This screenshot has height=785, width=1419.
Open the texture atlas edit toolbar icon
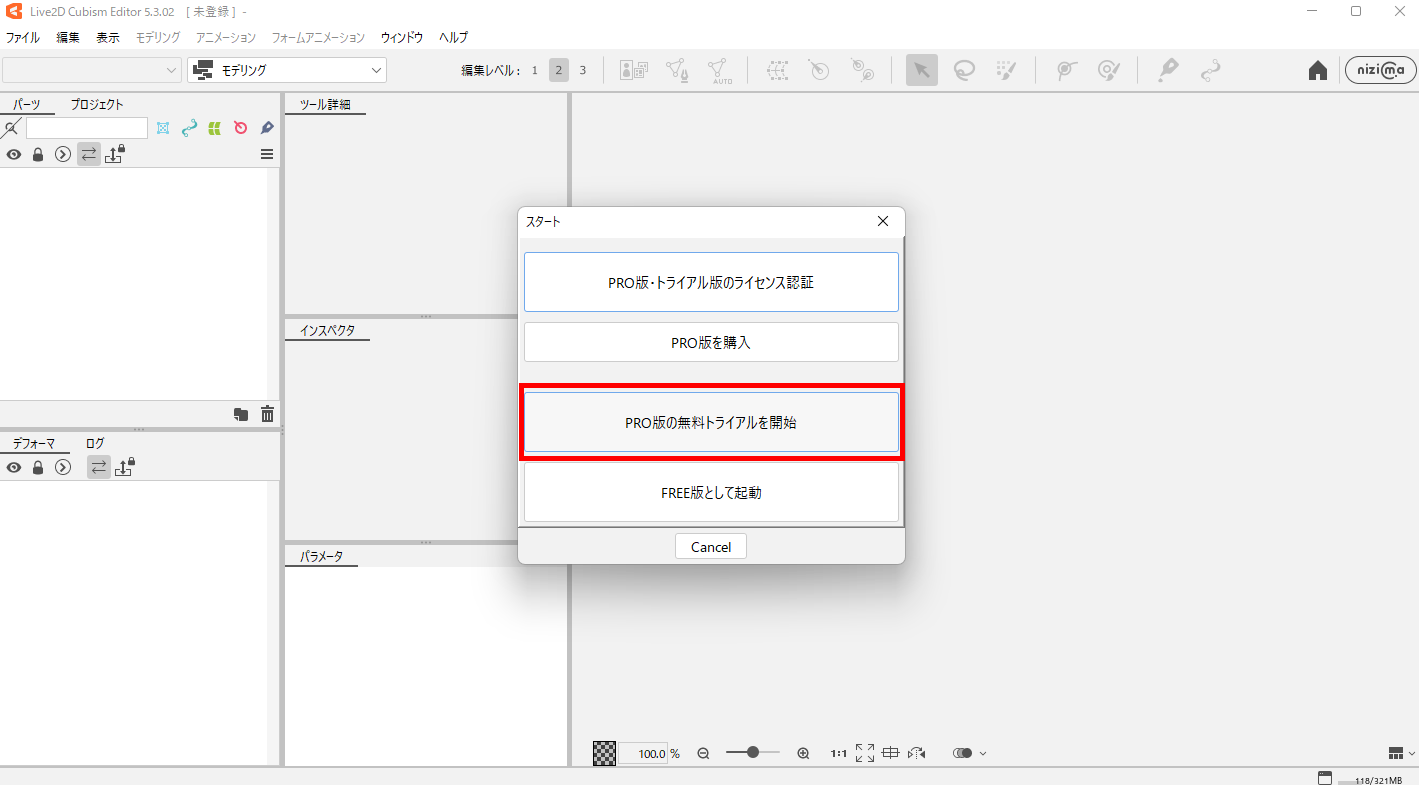[x=633, y=70]
